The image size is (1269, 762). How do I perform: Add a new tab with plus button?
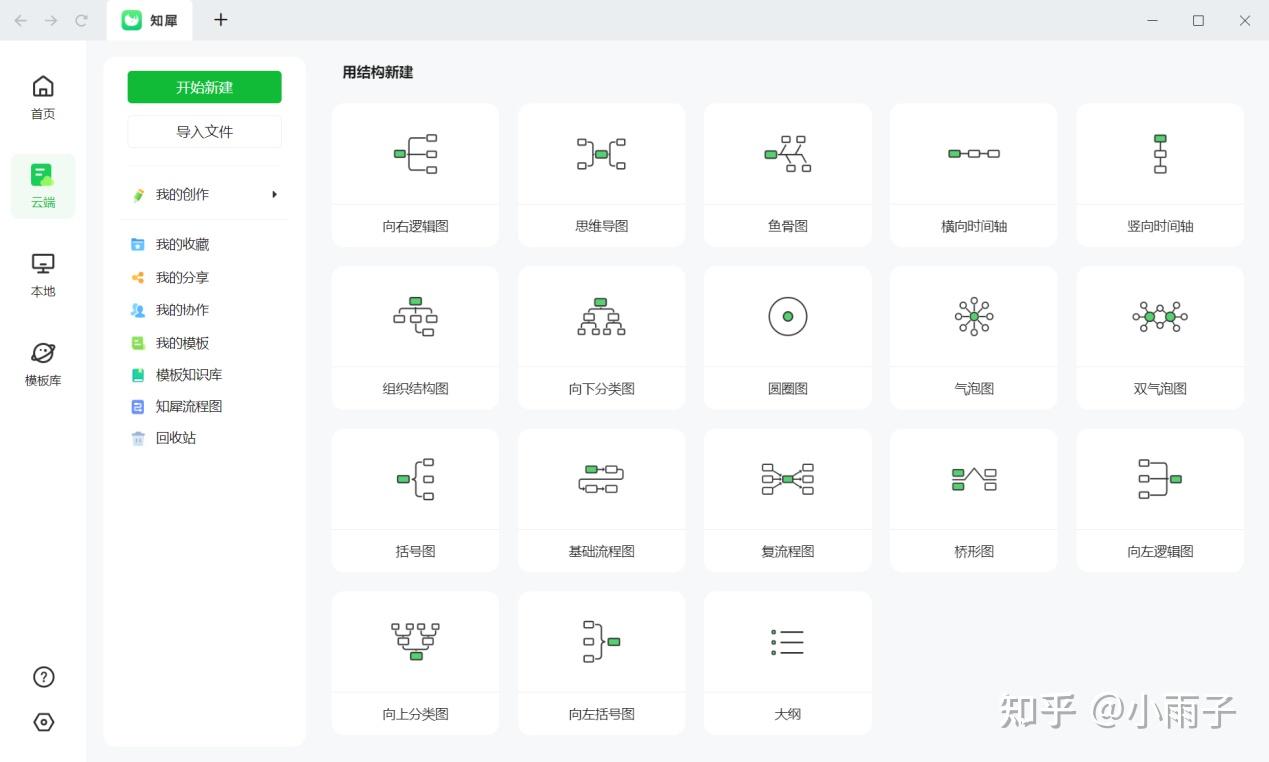tap(221, 20)
